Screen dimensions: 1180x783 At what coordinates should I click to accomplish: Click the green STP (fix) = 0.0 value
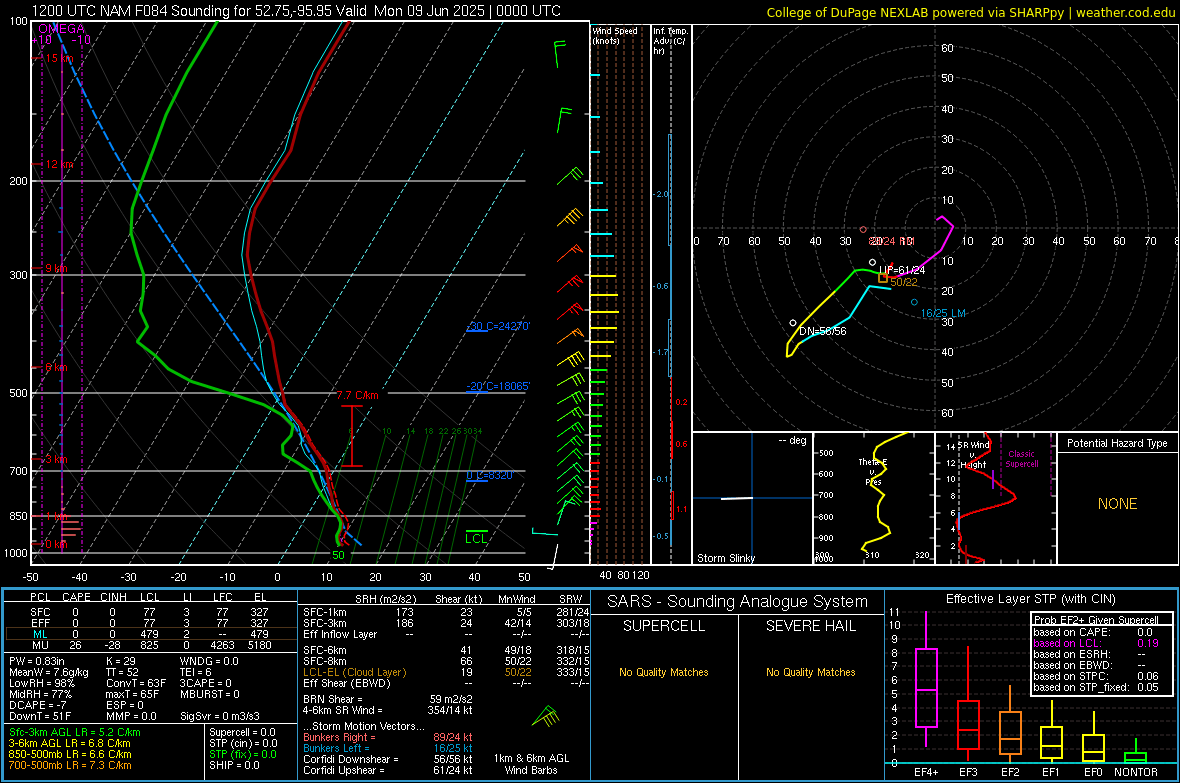coord(243,754)
